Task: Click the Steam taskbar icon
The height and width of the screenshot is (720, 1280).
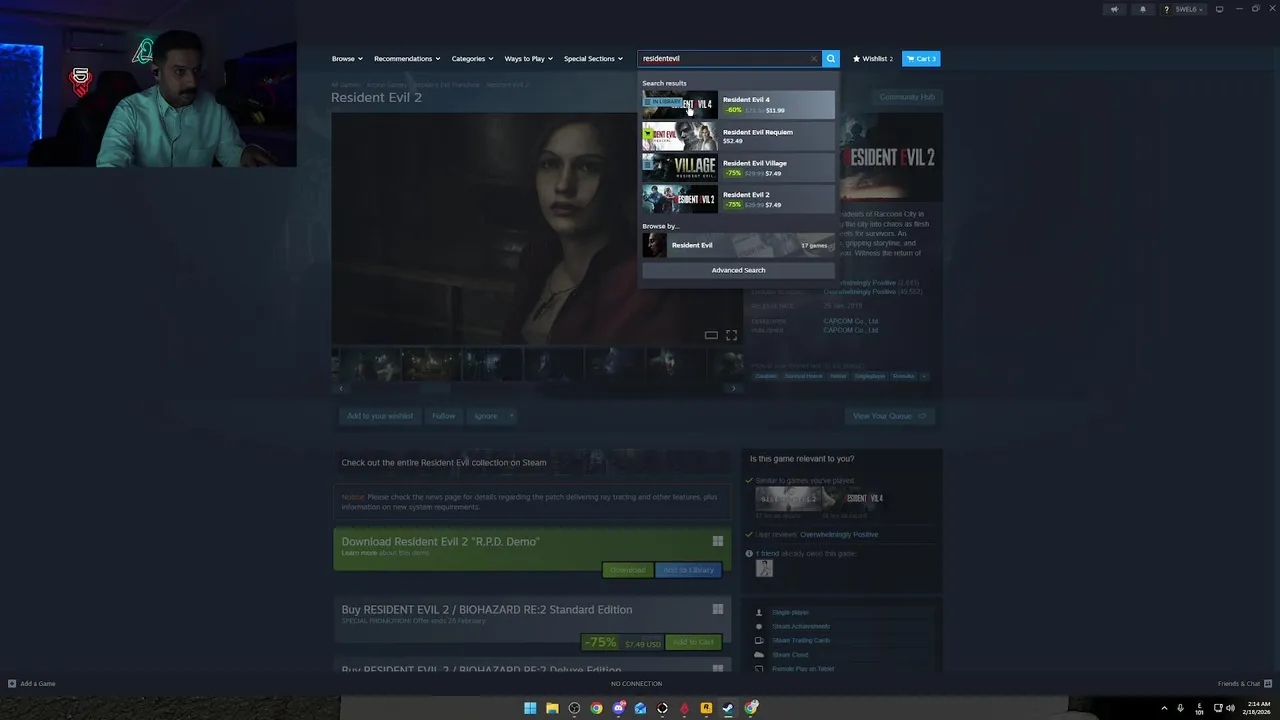Action: pyautogui.click(x=728, y=708)
